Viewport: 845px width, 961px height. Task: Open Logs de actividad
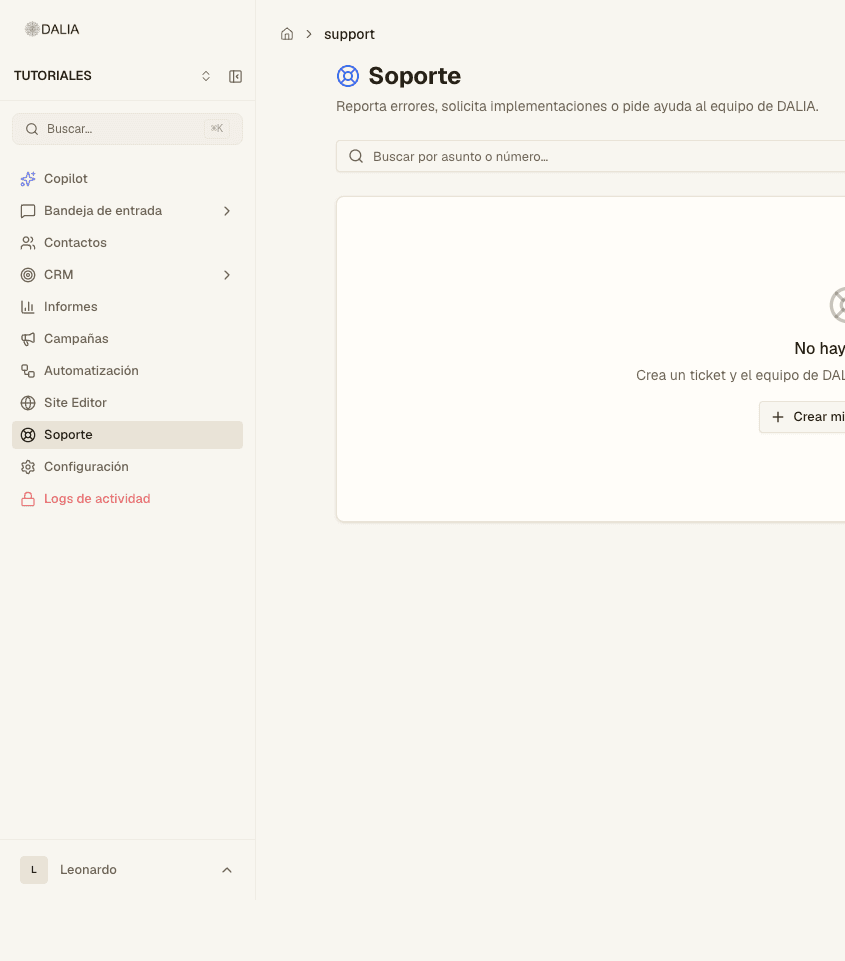(x=127, y=499)
